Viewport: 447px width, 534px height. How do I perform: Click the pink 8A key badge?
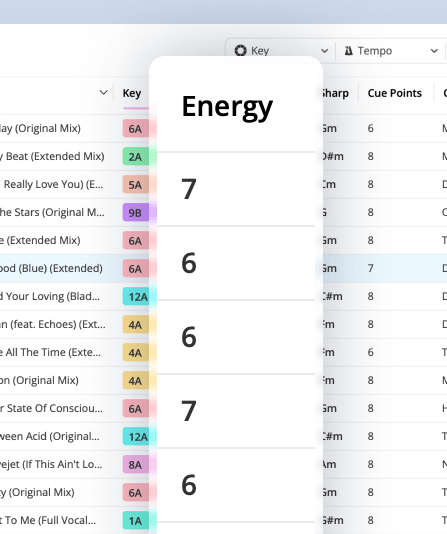(136, 465)
